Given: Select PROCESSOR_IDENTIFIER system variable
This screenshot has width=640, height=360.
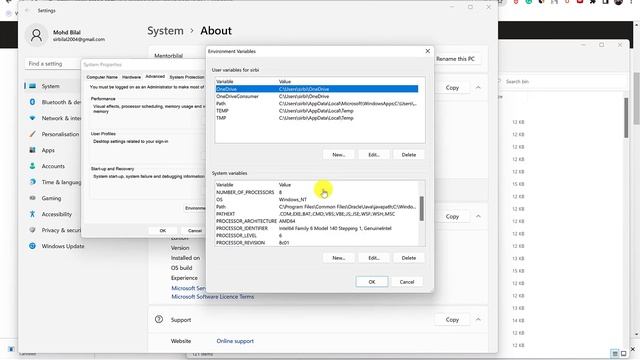Looking at the screenshot, I should [317, 229].
